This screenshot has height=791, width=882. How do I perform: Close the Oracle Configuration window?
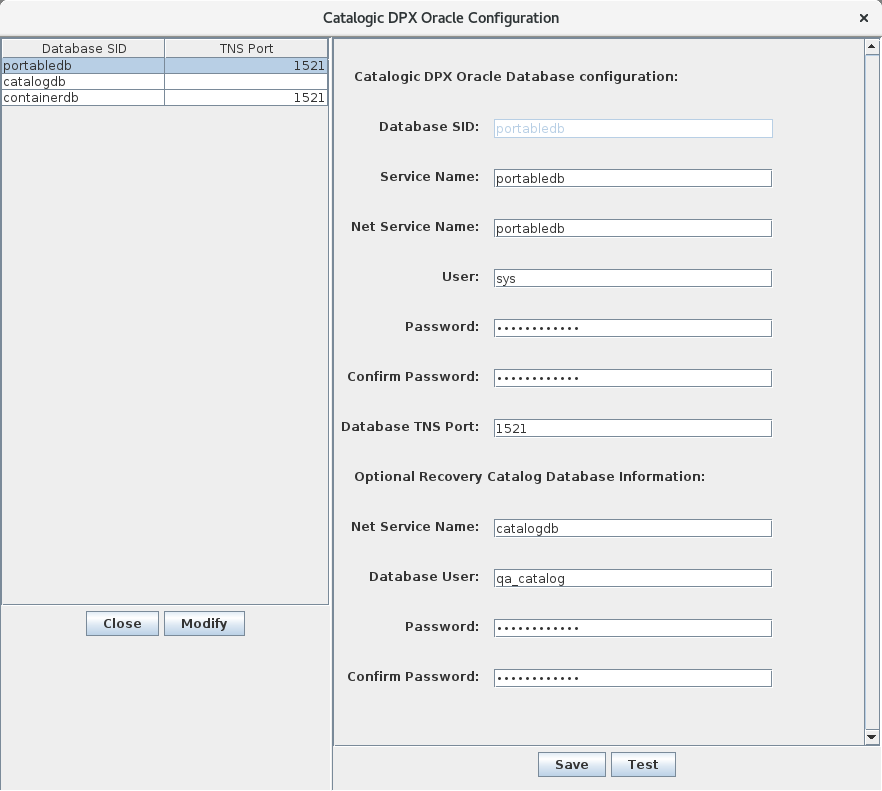863,18
